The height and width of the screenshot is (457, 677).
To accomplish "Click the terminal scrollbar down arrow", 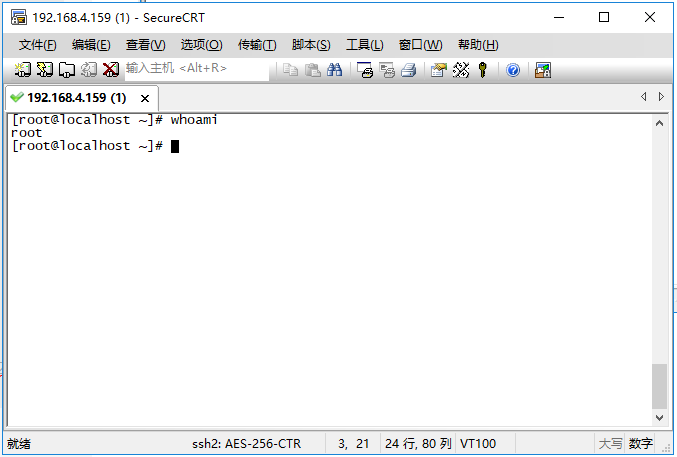I will click(x=659, y=418).
